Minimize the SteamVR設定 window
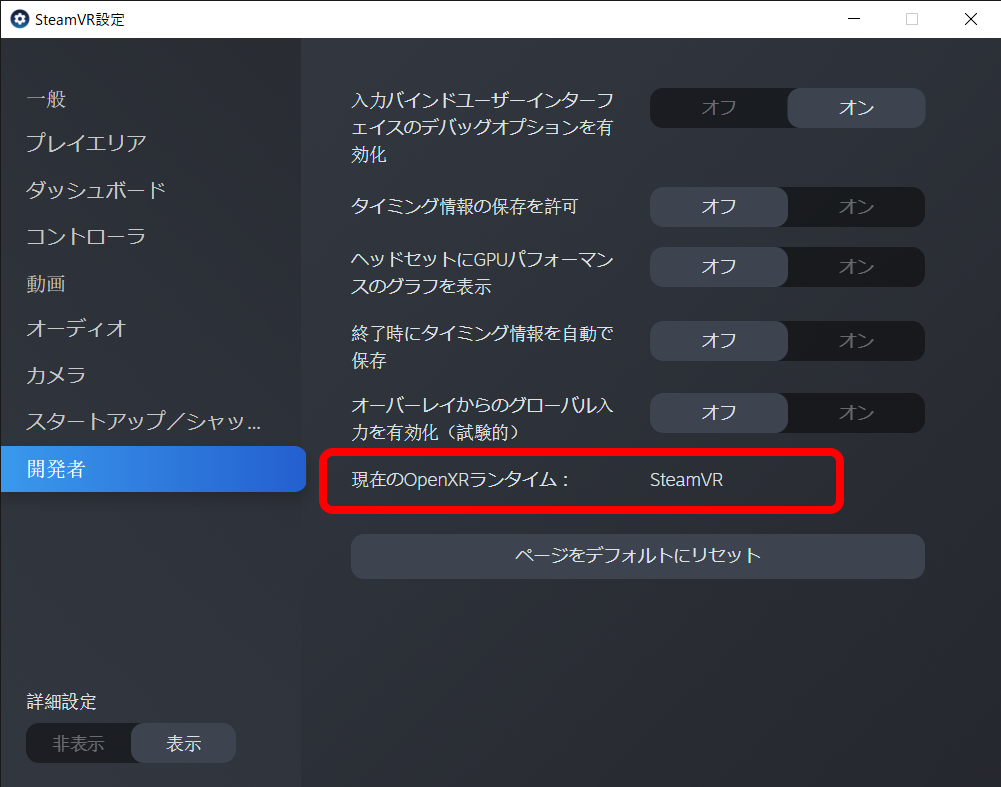The width and height of the screenshot is (1001, 787). point(853,19)
